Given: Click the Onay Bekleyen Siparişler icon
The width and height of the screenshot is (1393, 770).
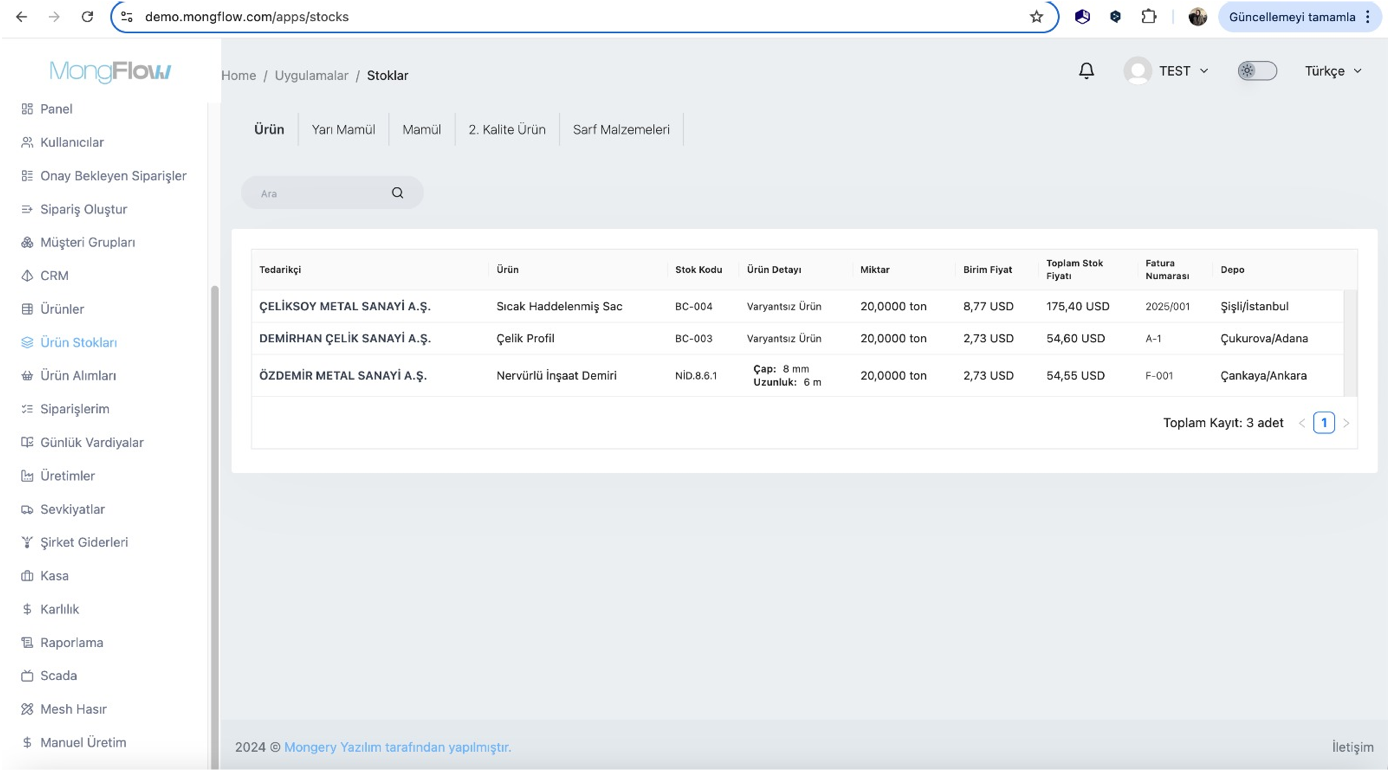Looking at the screenshot, I should pos(27,176).
